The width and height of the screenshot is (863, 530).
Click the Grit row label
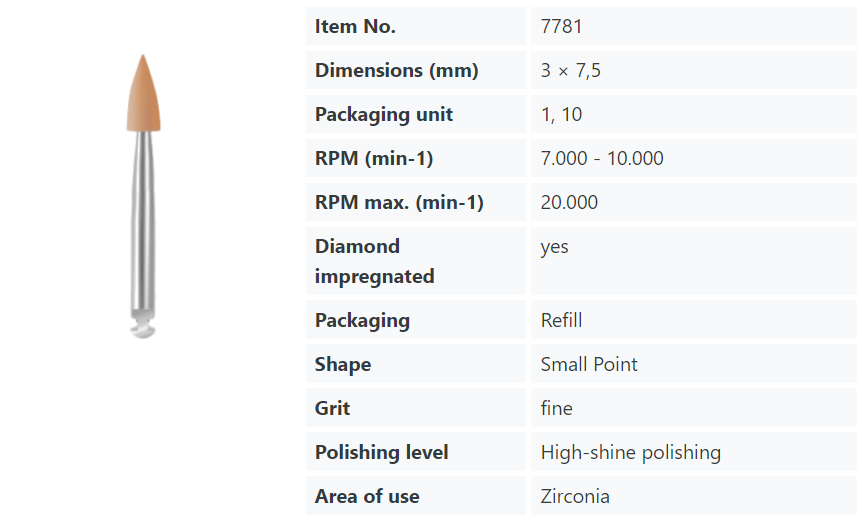332,408
